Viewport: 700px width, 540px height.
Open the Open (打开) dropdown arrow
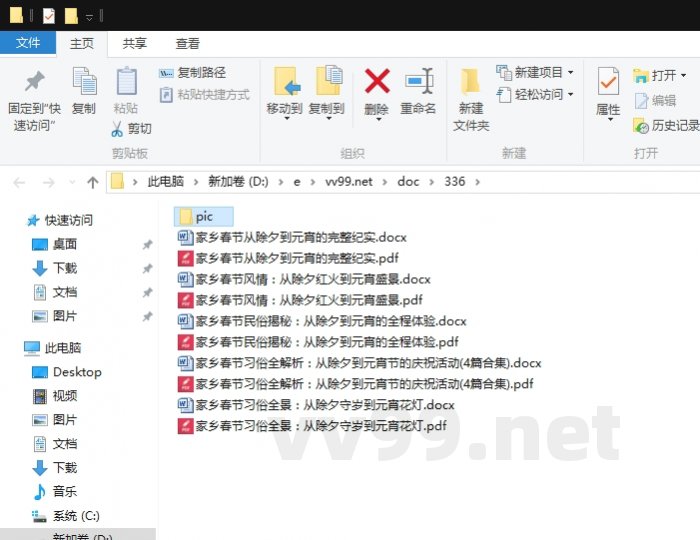coord(683,75)
